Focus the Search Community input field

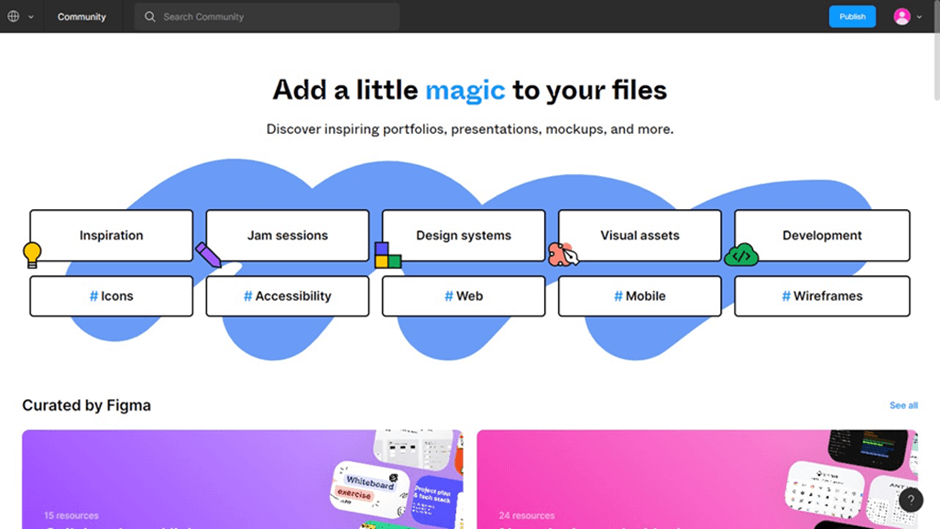267,17
